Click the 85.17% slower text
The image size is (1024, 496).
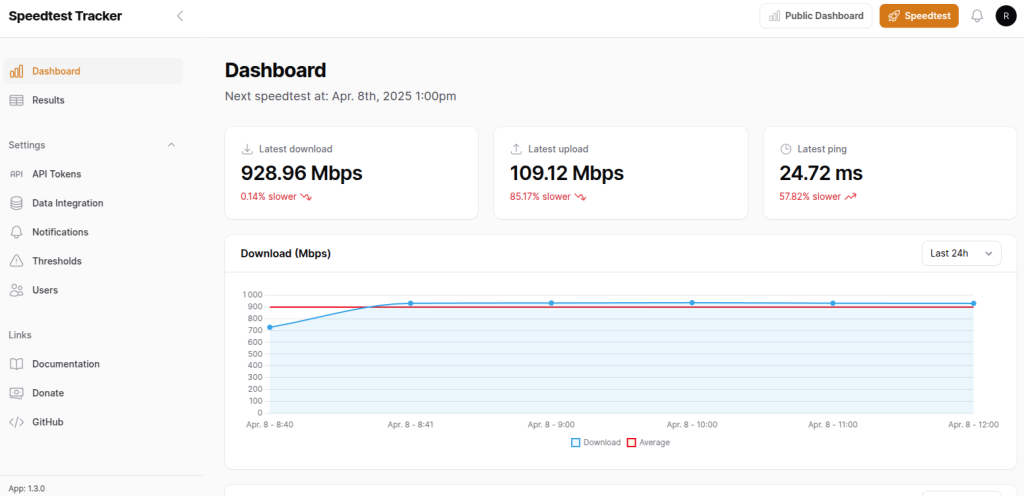click(540, 196)
